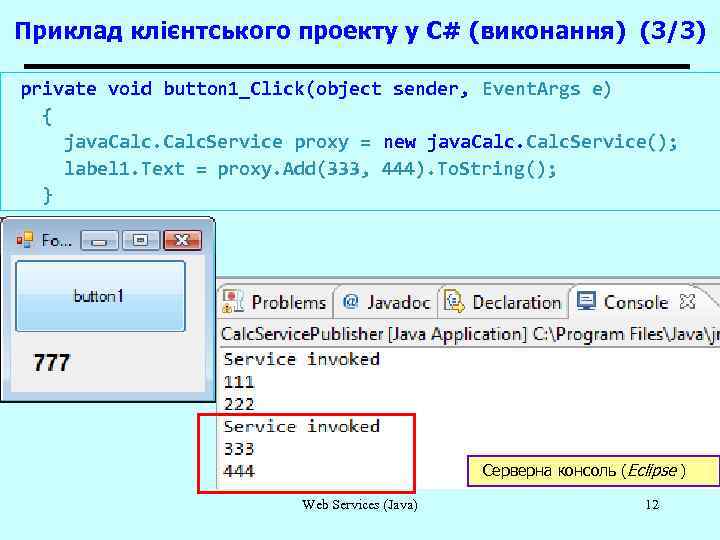Click the 222 console output line
The image size is (720, 540).
pos(239,405)
